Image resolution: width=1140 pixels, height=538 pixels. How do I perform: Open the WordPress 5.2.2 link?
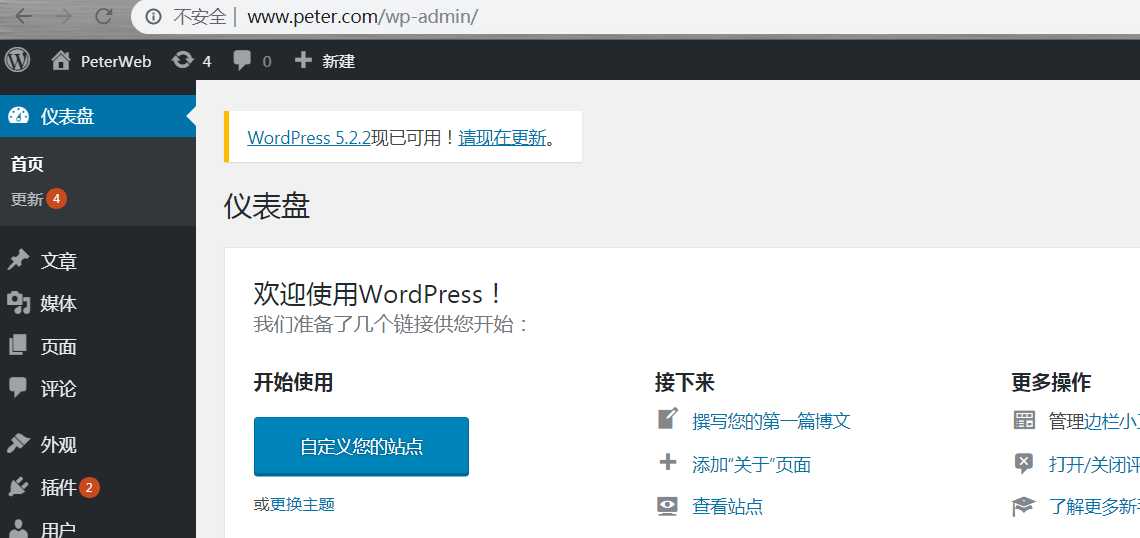[x=309, y=137]
